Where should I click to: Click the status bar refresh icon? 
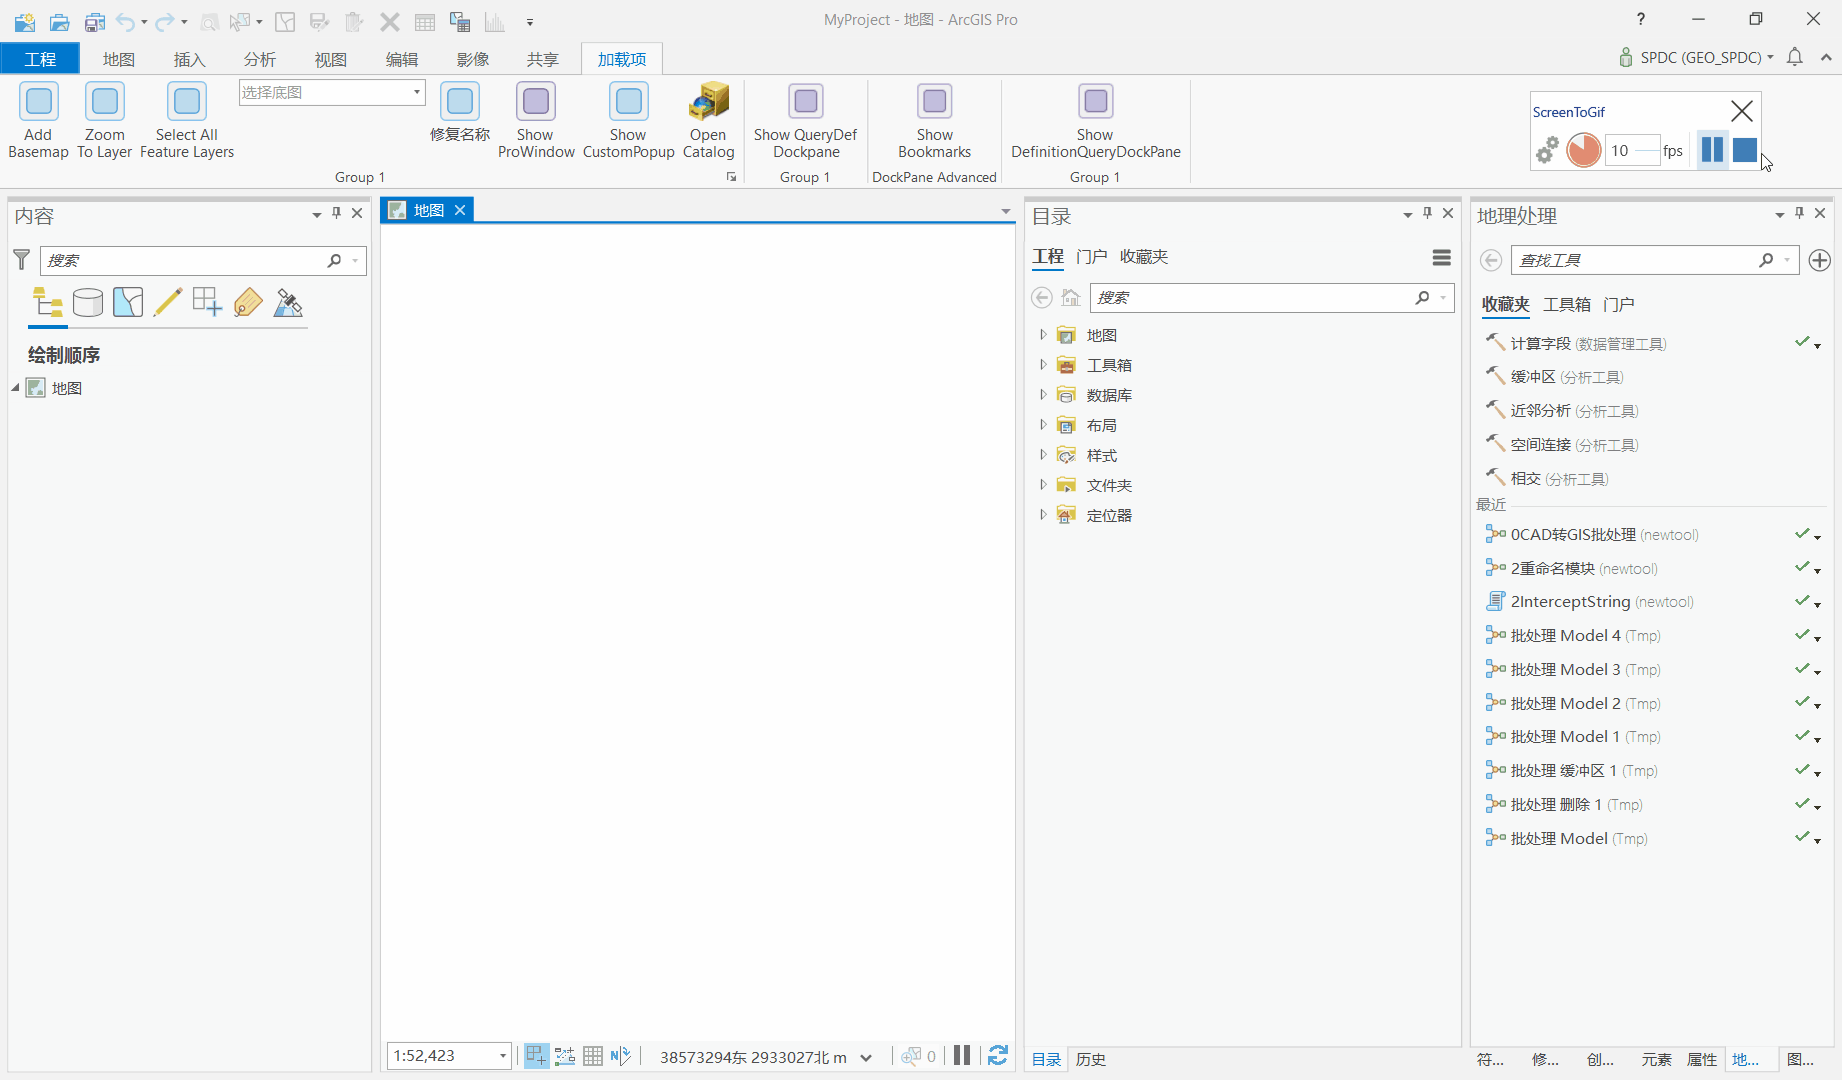coord(998,1056)
